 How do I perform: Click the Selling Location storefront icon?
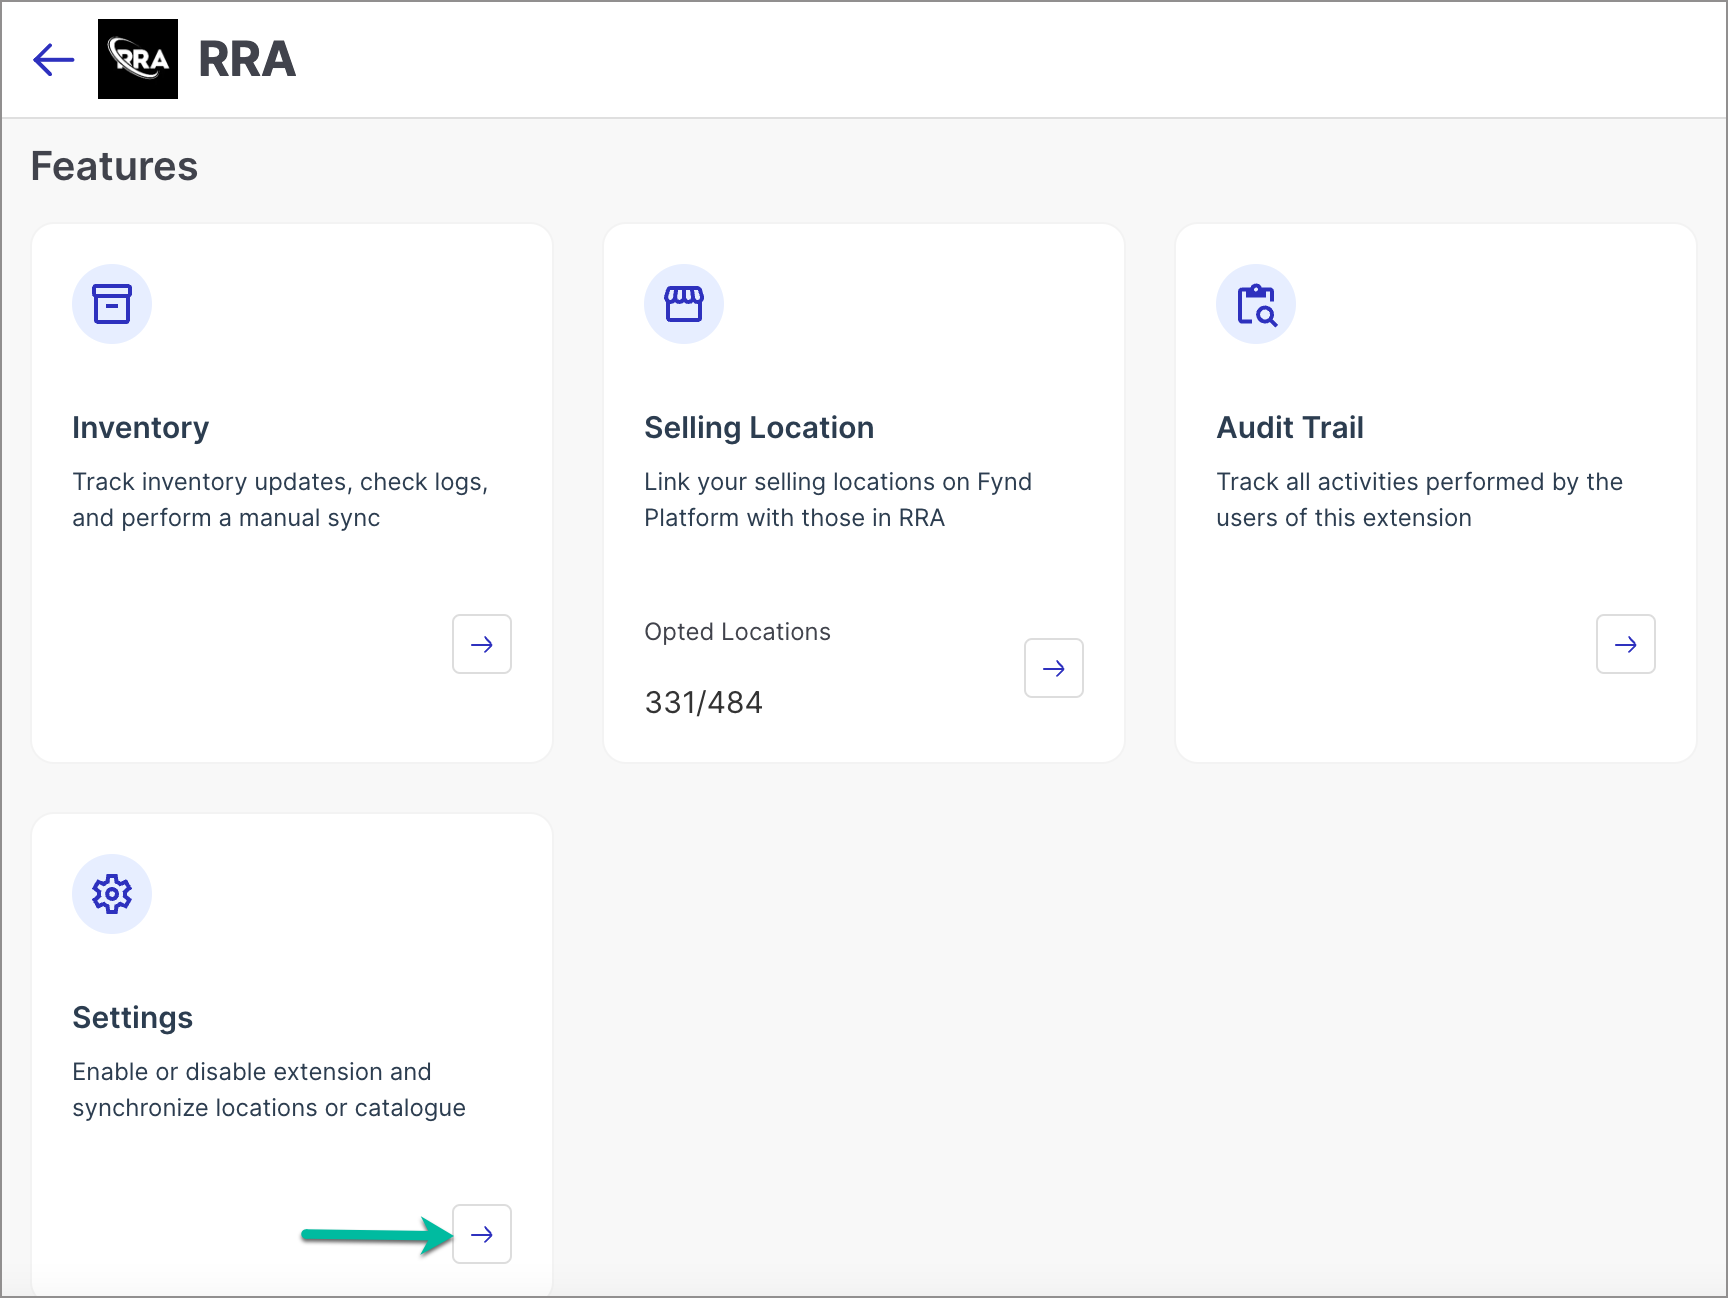click(684, 304)
